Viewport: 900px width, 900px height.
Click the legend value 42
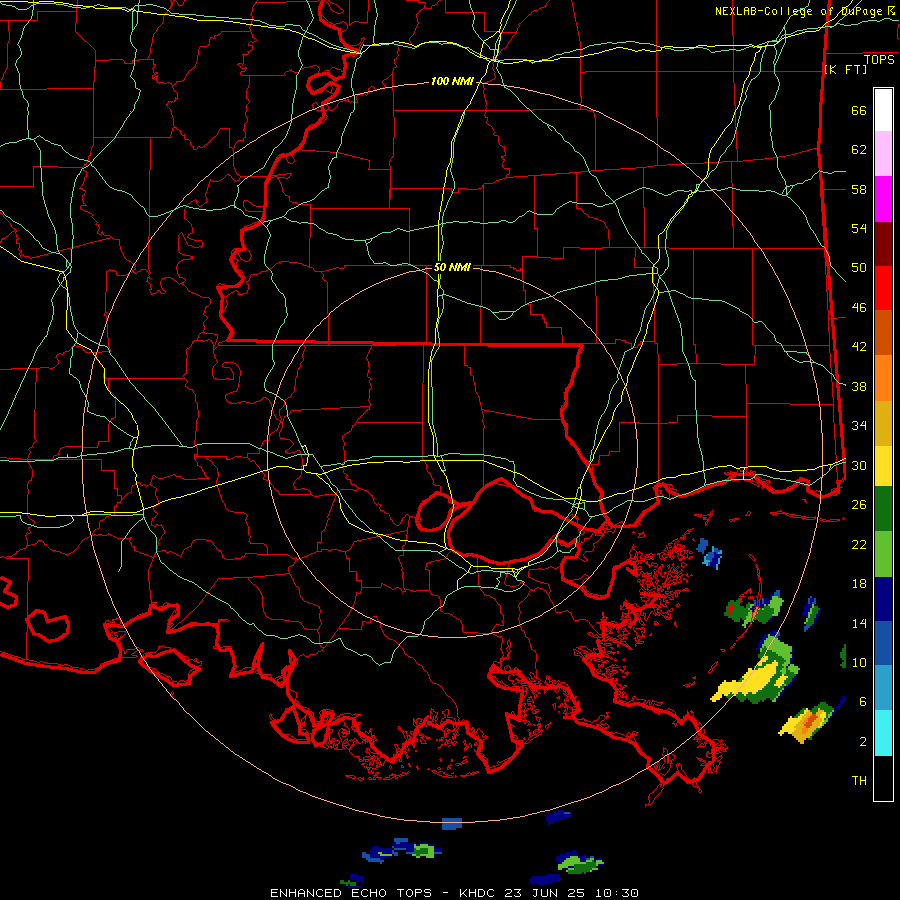pos(859,347)
